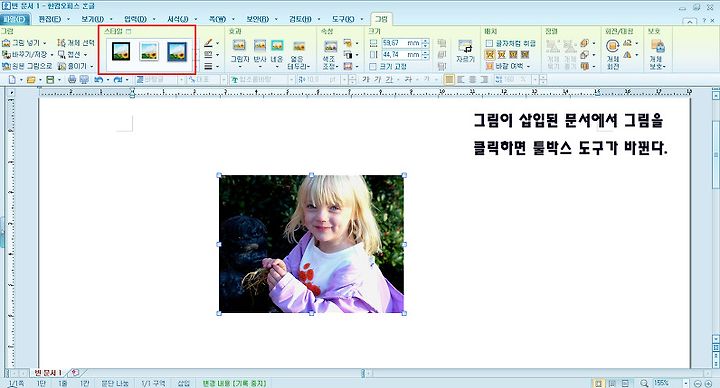
Task: Click the picture width input field
Action: (x=401, y=43)
